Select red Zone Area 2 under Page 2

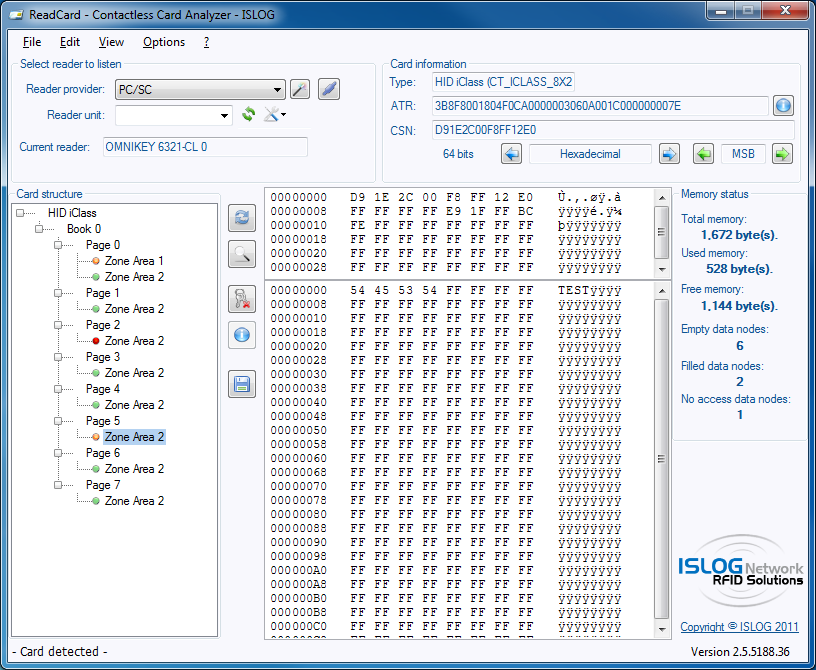tap(134, 341)
